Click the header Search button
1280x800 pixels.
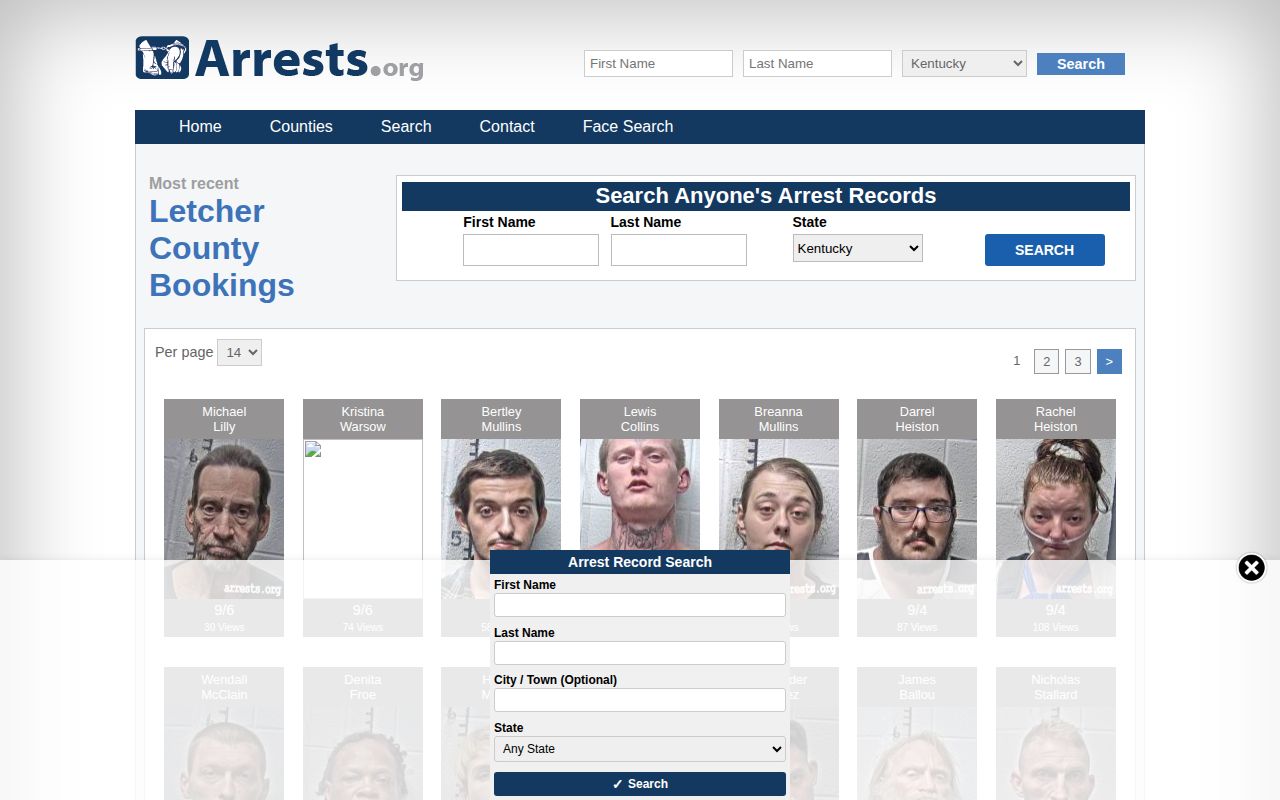(x=1081, y=64)
